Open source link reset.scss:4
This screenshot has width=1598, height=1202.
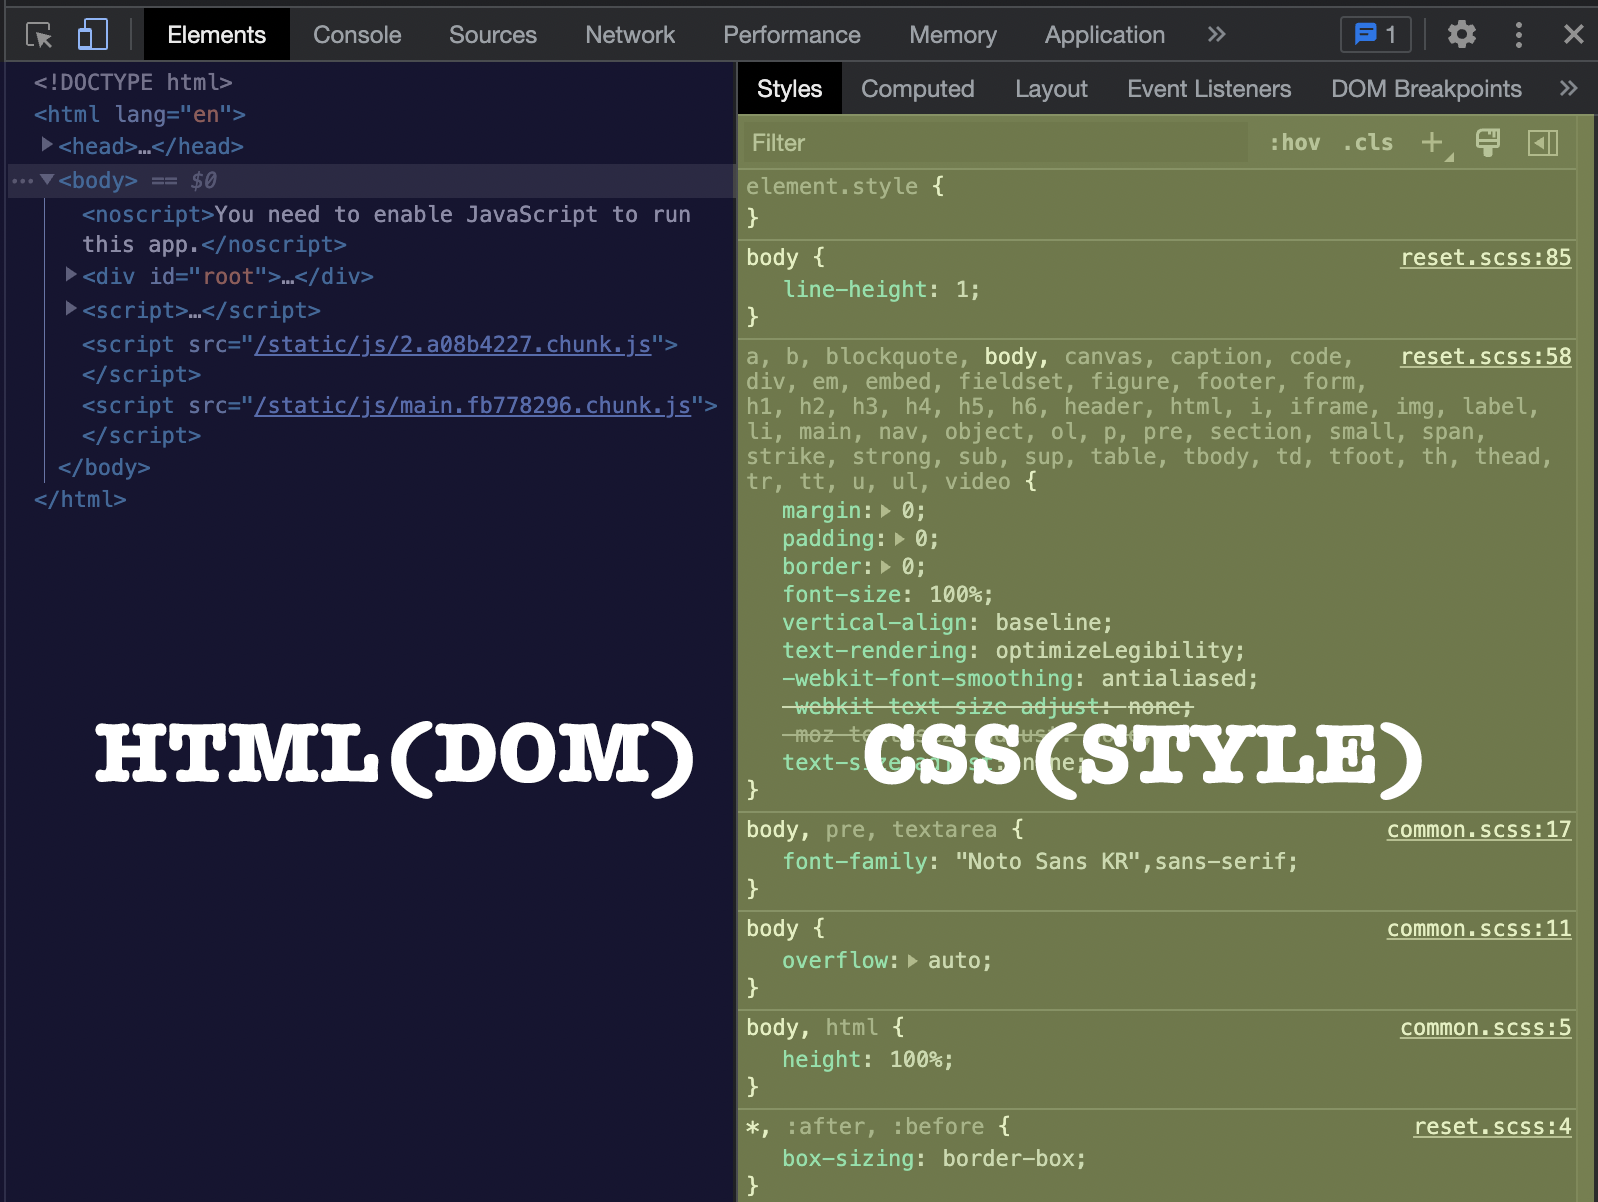tap(1492, 1127)
